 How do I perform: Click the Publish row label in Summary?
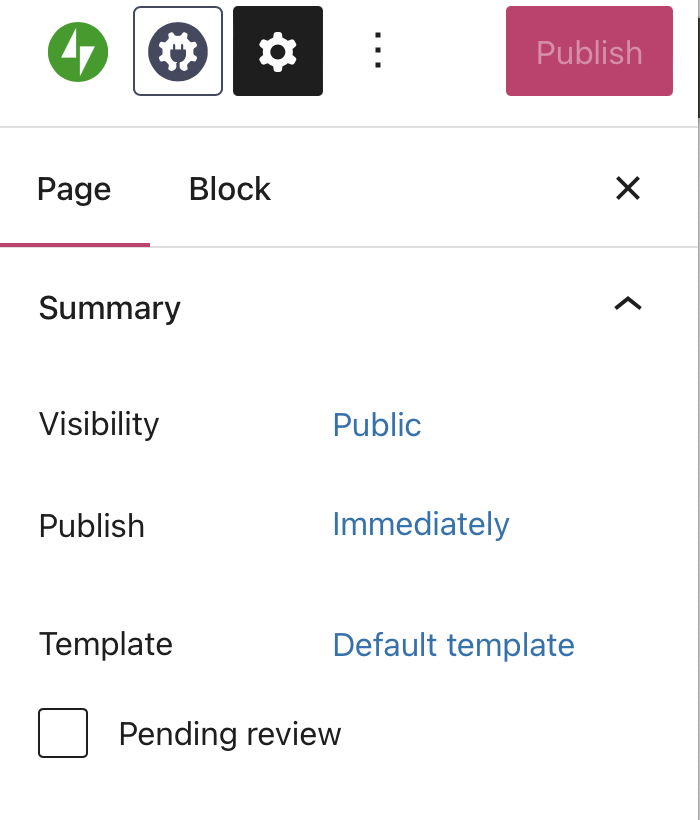[92, 526]
